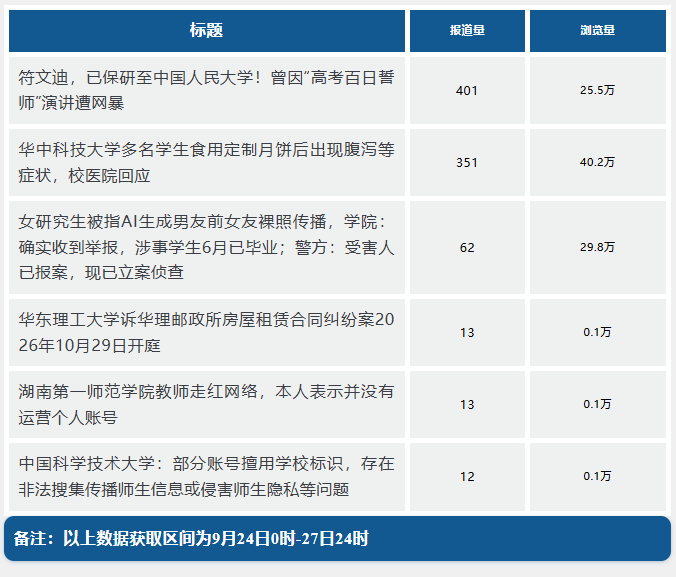Select the 华中科技大学 月饼 腹泻 headline

(x=207, y=163)
